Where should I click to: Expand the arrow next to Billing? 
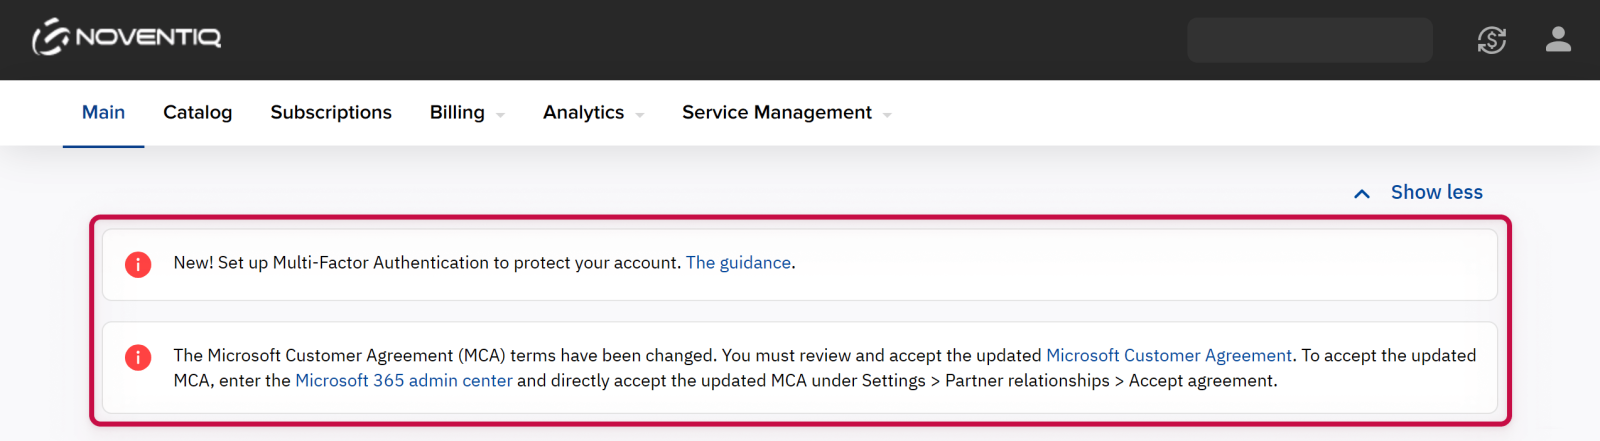point(500,115)
